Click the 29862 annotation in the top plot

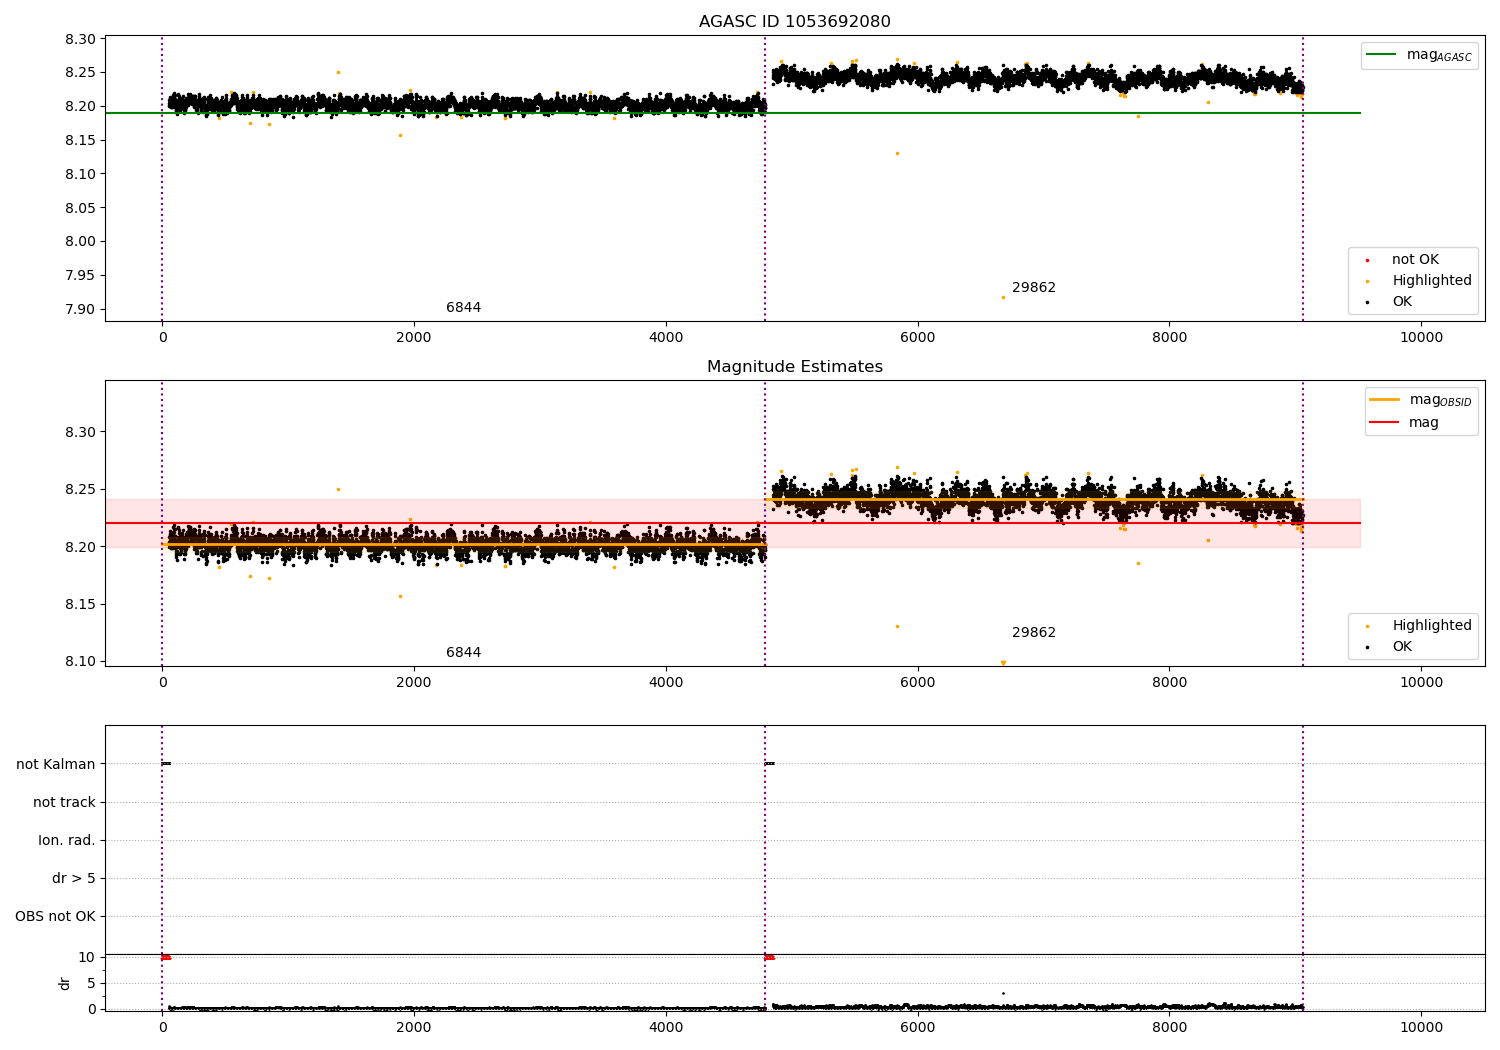pos(1034,288)
